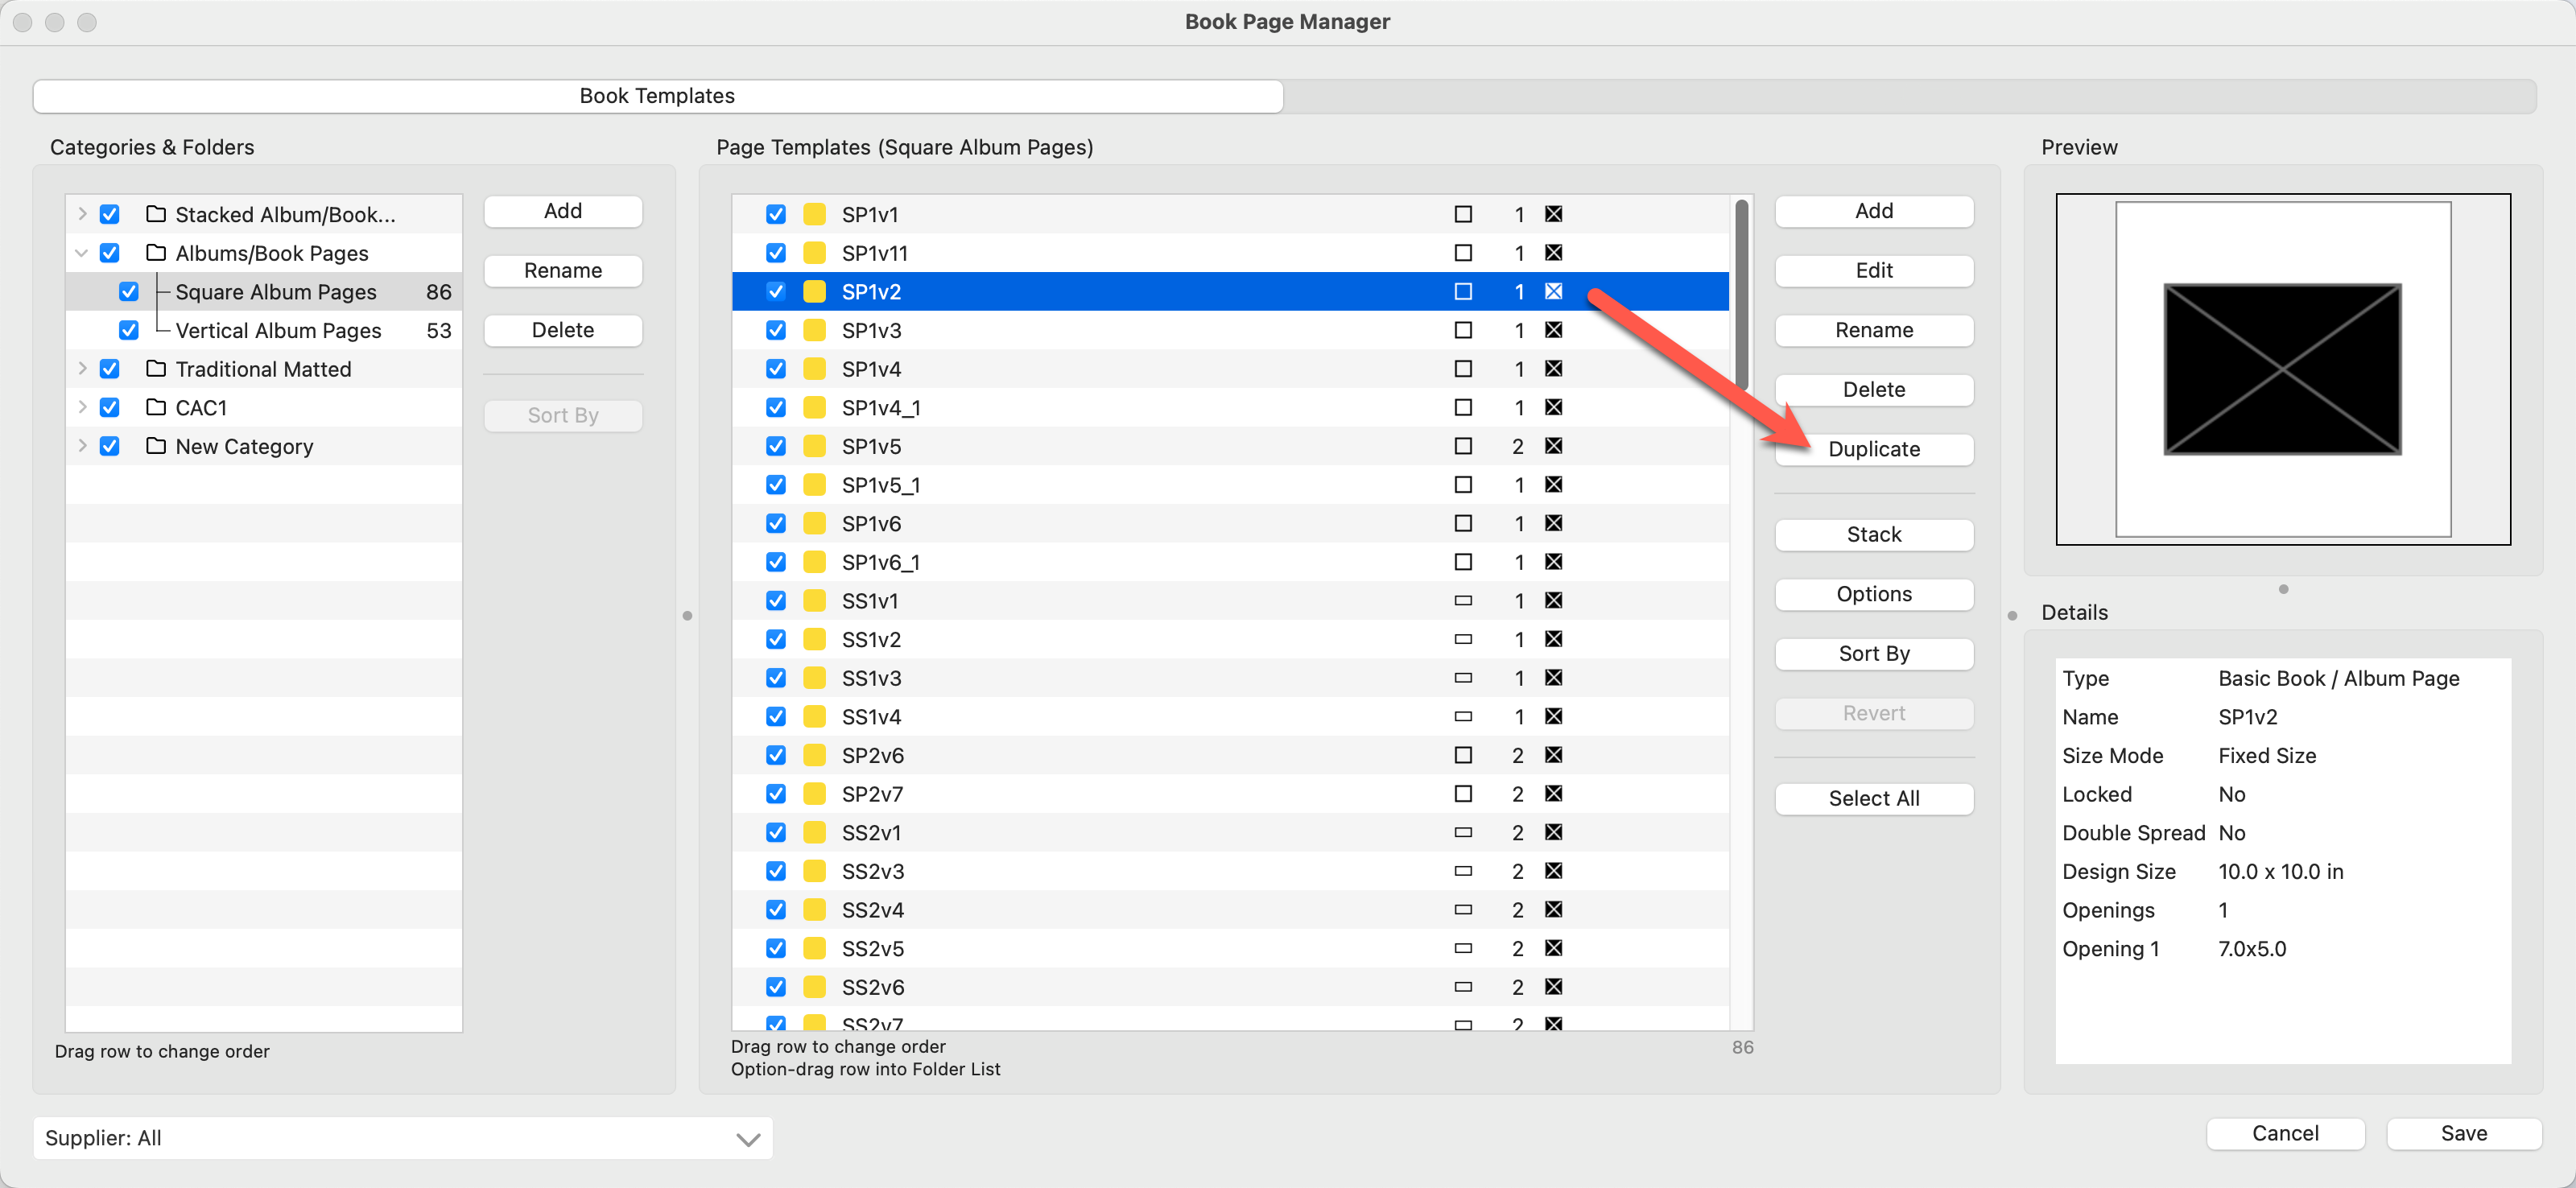Click the CAC1 folder icon
This screenshot has width=2576, height=1188.
pyautogui.click(x=156, y=408)
